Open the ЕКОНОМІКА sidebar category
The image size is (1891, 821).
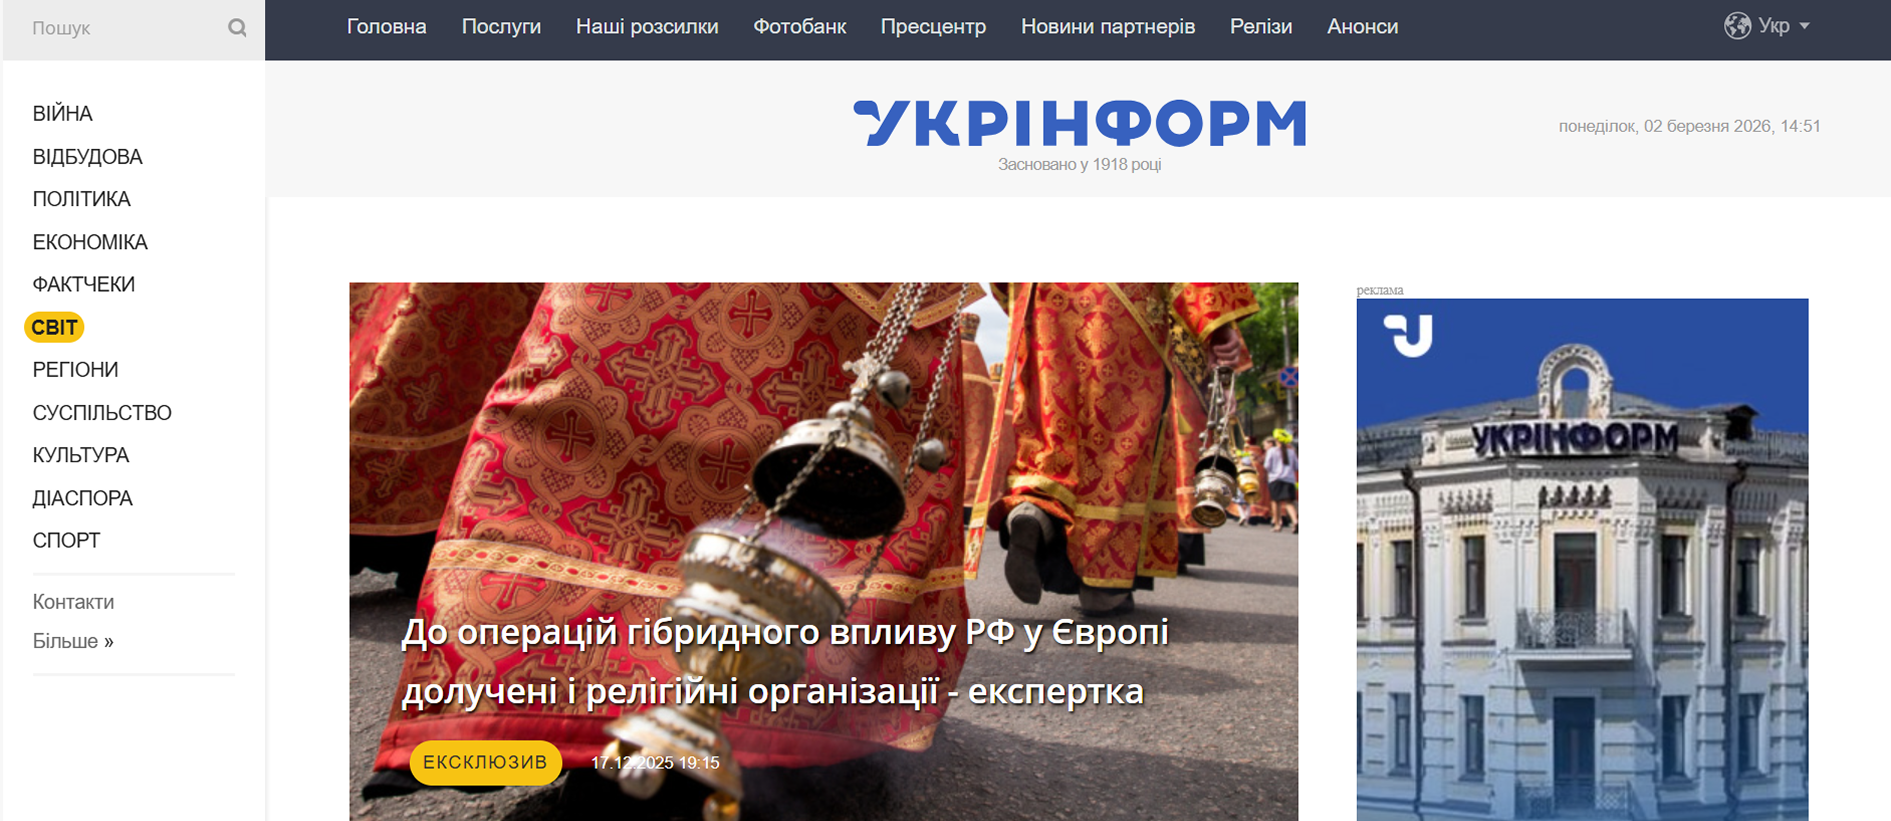pos(90,242)
